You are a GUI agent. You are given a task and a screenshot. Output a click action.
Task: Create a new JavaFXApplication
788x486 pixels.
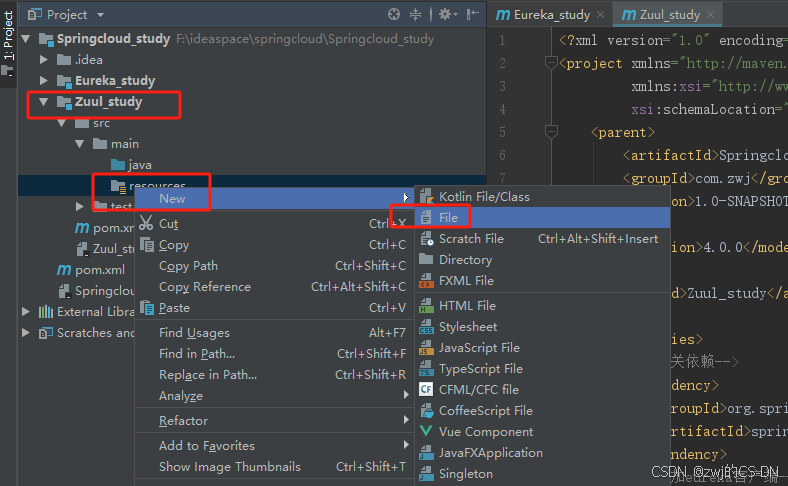[x=543, y=453]
